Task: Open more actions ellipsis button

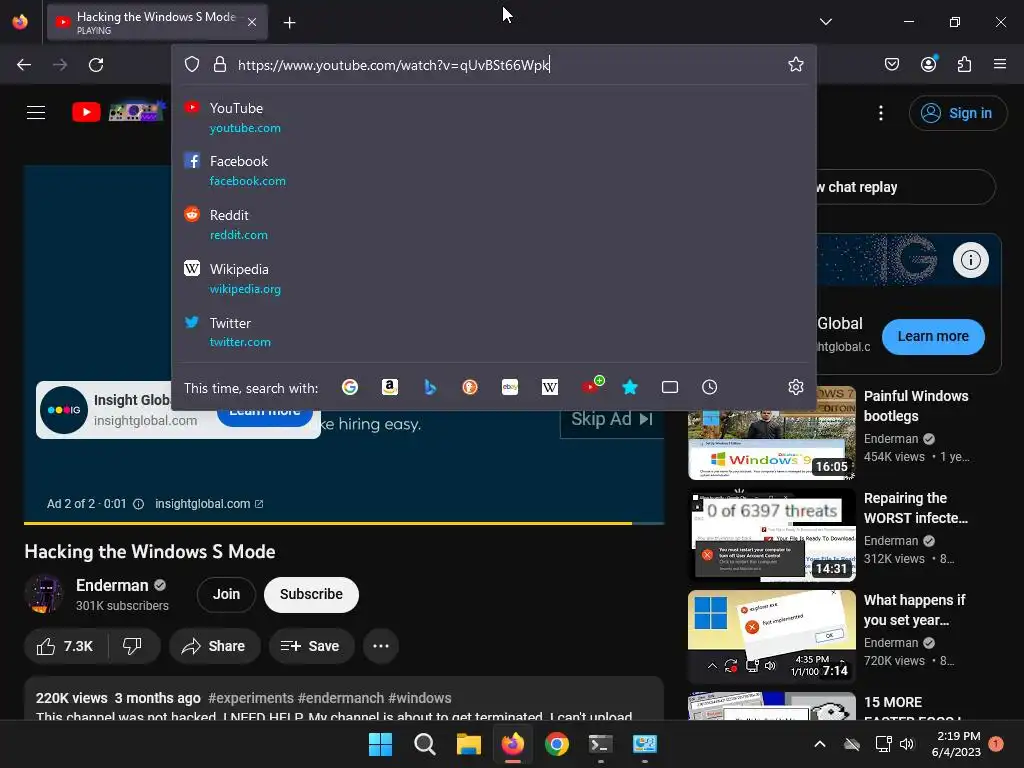Action: coord(381,646)
